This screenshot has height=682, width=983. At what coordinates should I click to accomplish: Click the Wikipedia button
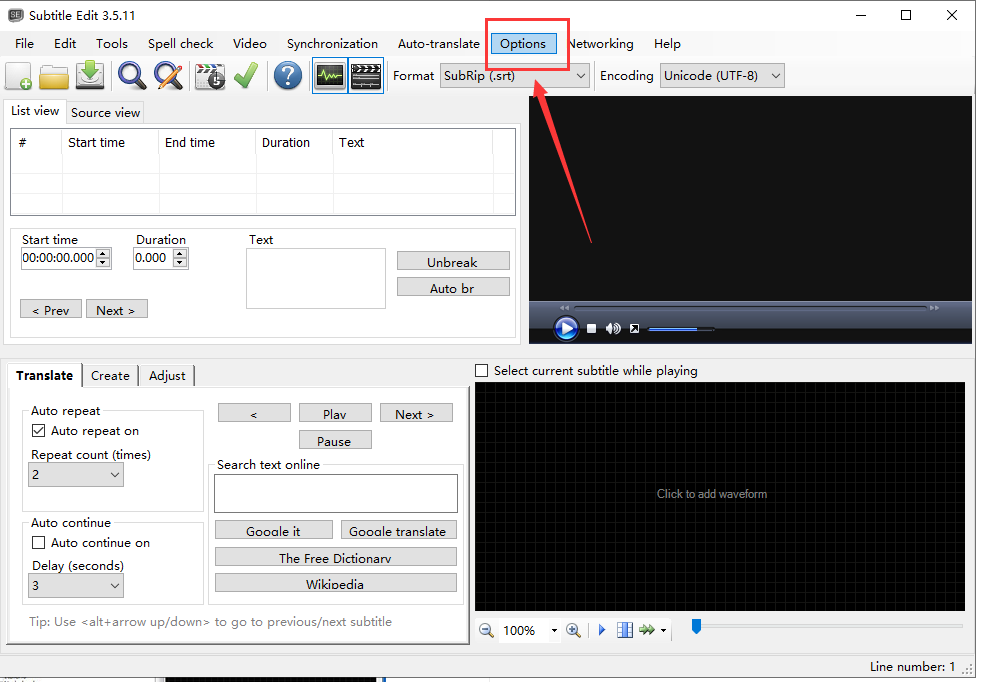click(x=336, y=583)
